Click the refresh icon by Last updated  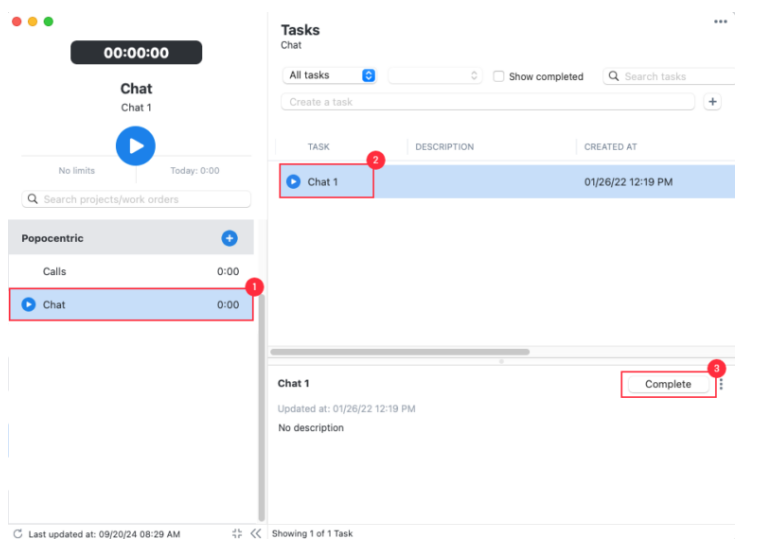pyautogui.click(x=18, y=534)
